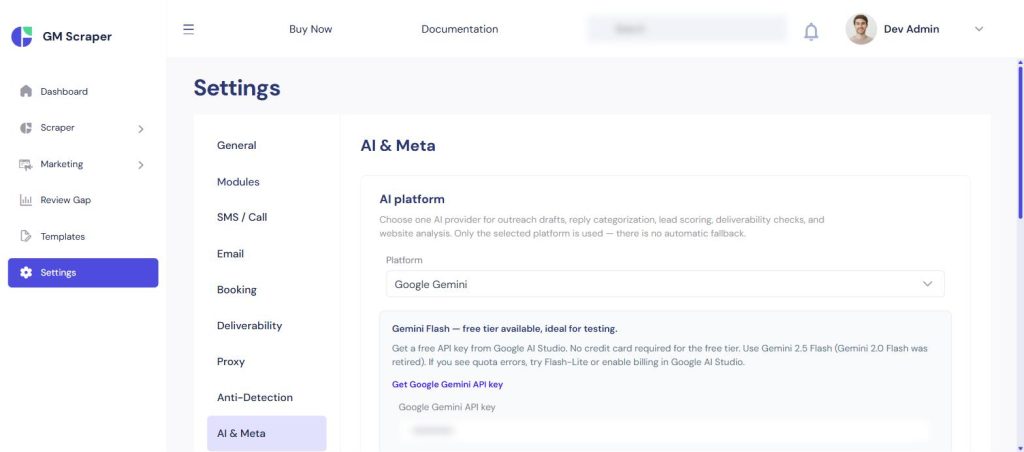Click the Google Gemini API key field

(665, 430)
